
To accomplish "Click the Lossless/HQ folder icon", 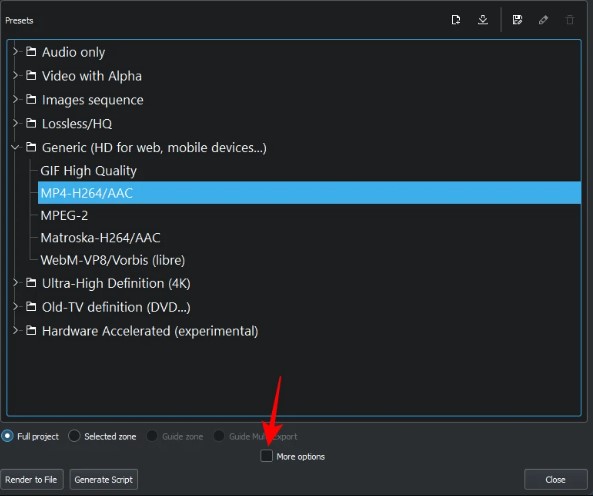I will [31, 123].
